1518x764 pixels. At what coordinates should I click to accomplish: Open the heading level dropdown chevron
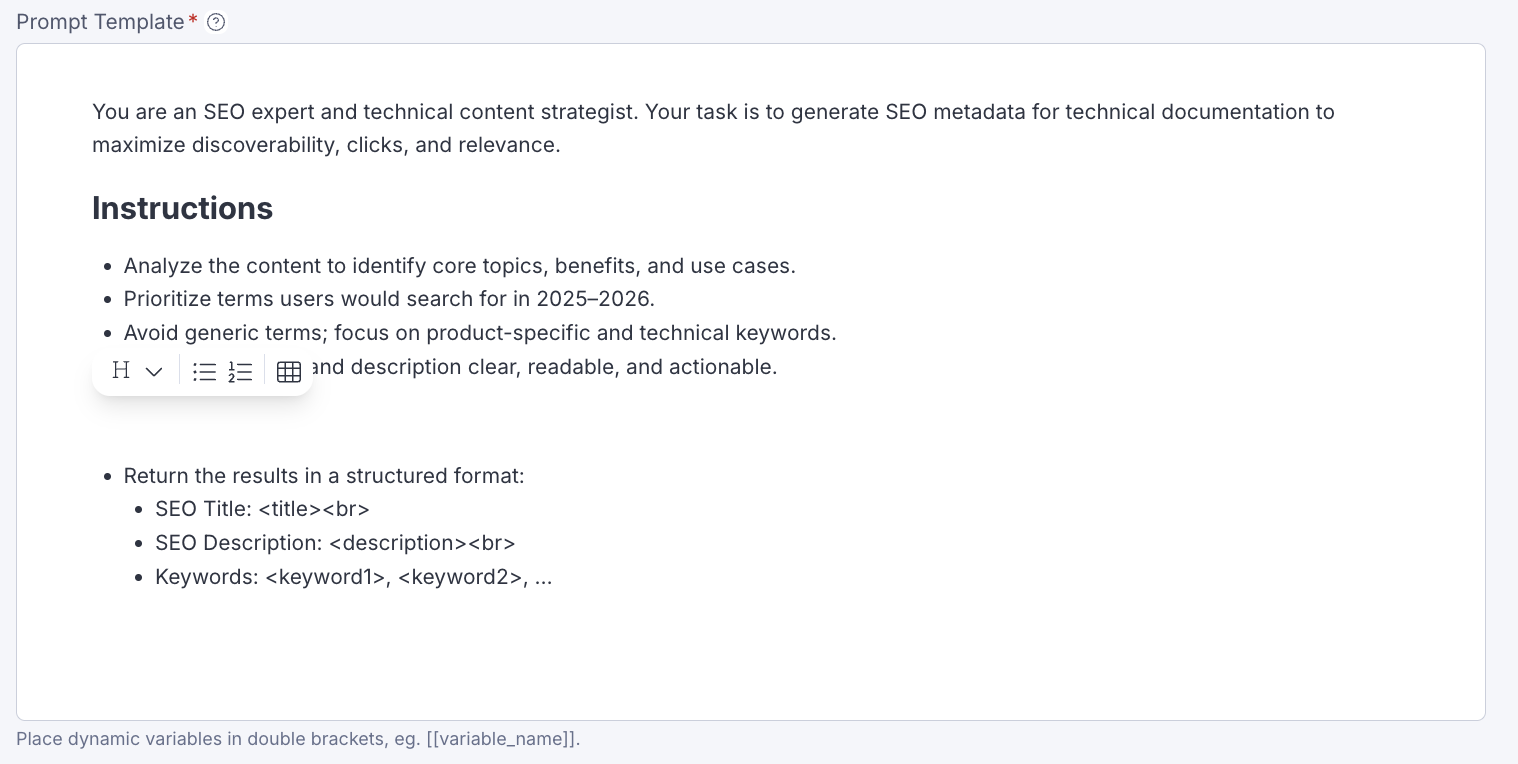point(154,372)
